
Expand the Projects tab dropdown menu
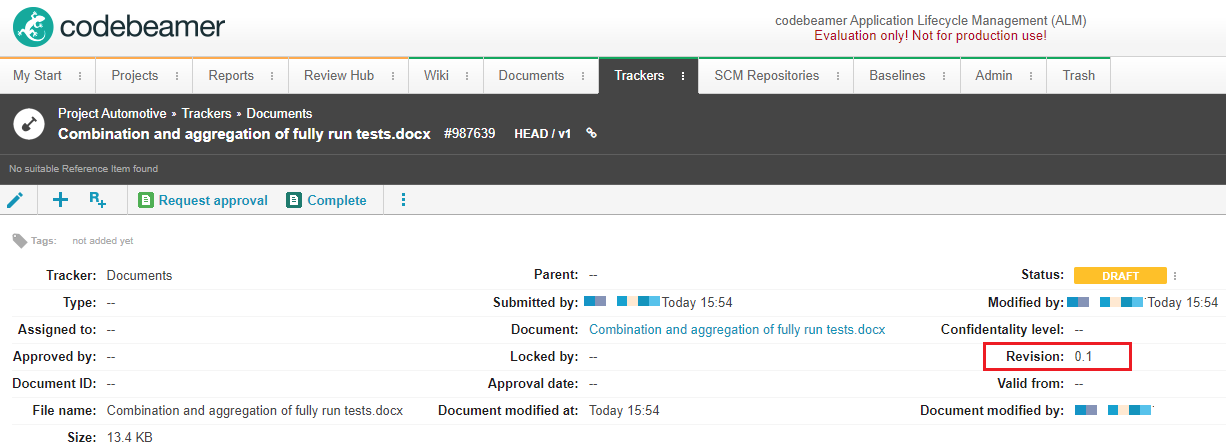pyautogui.click(x=177, y=76)
